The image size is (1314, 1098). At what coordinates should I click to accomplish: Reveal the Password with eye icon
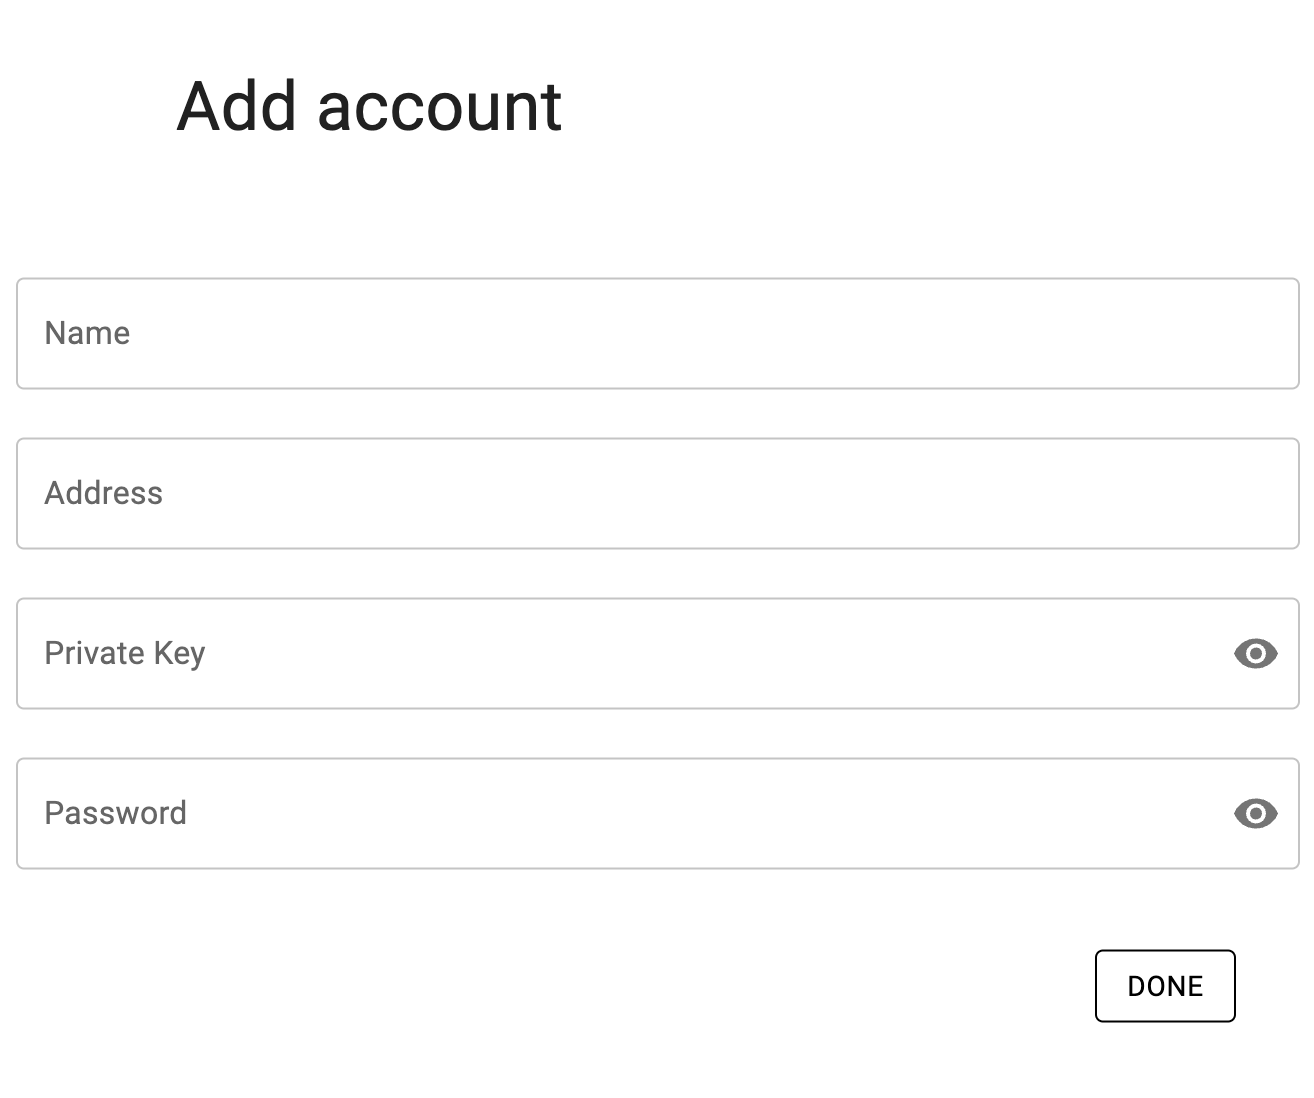coord(1255,814)
